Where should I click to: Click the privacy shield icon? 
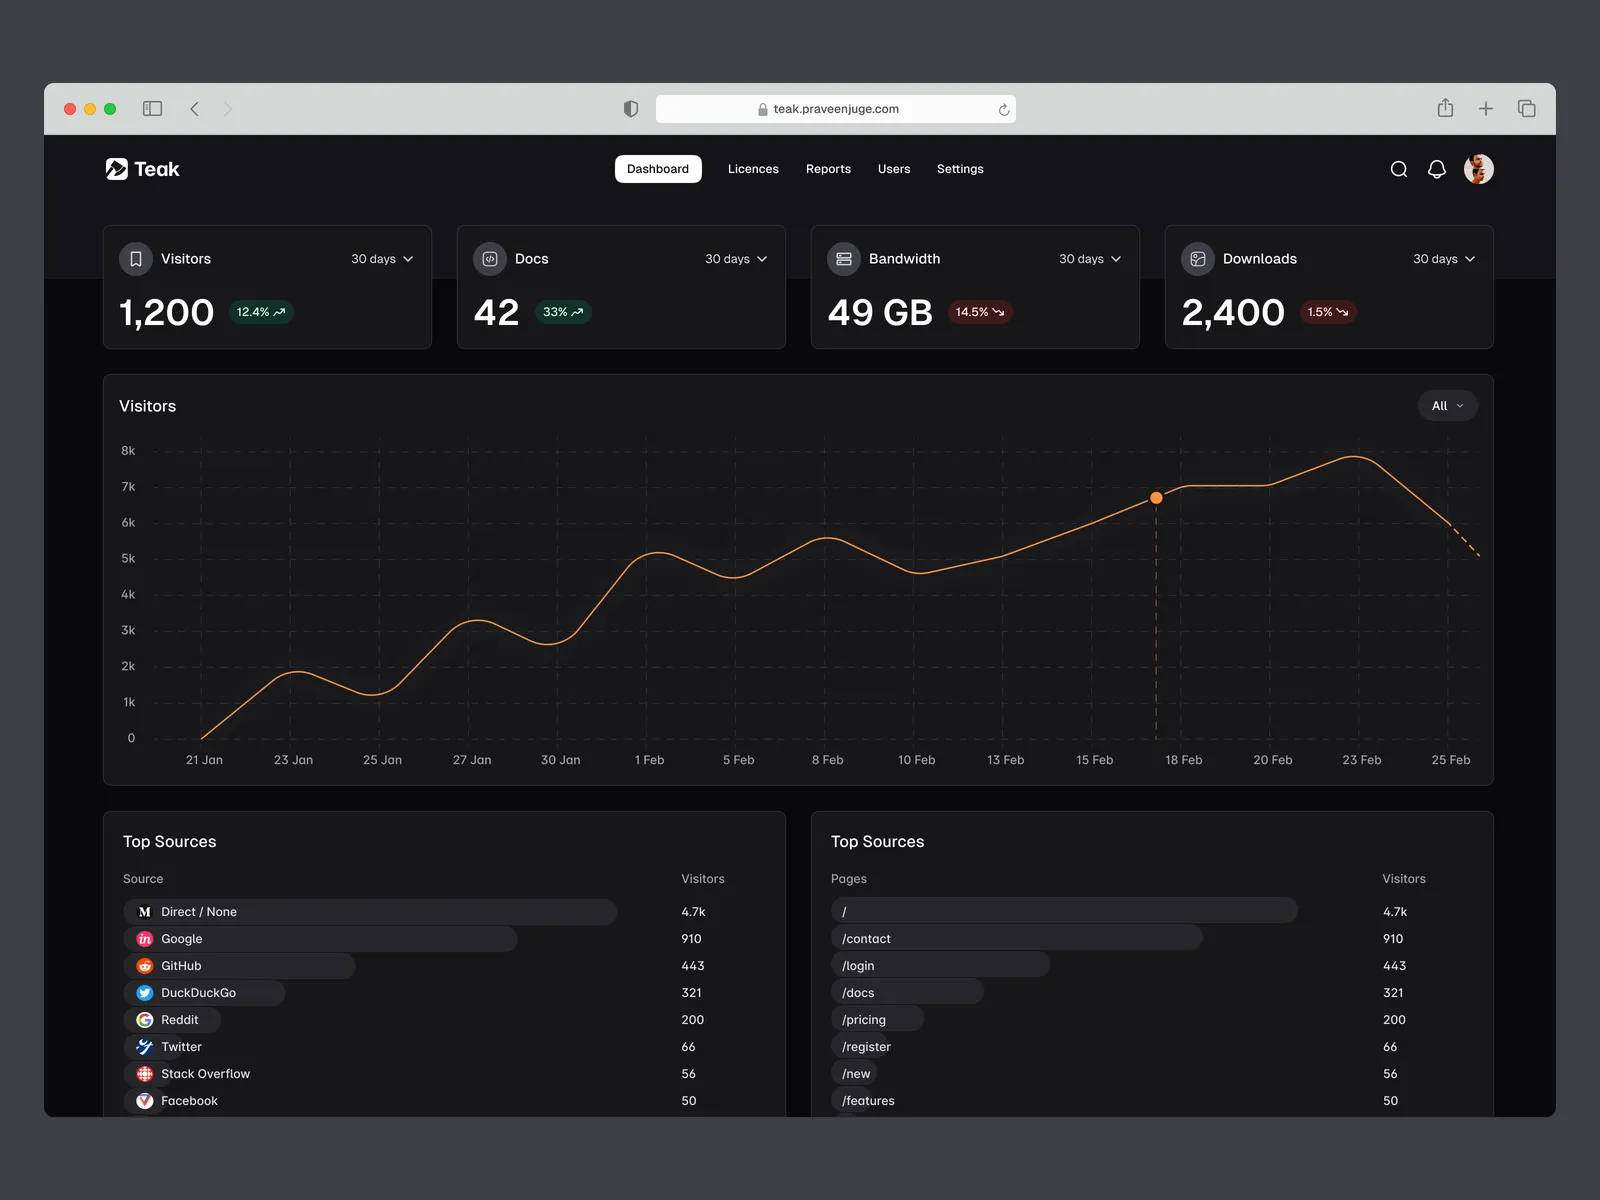click(x=631, y=109)
